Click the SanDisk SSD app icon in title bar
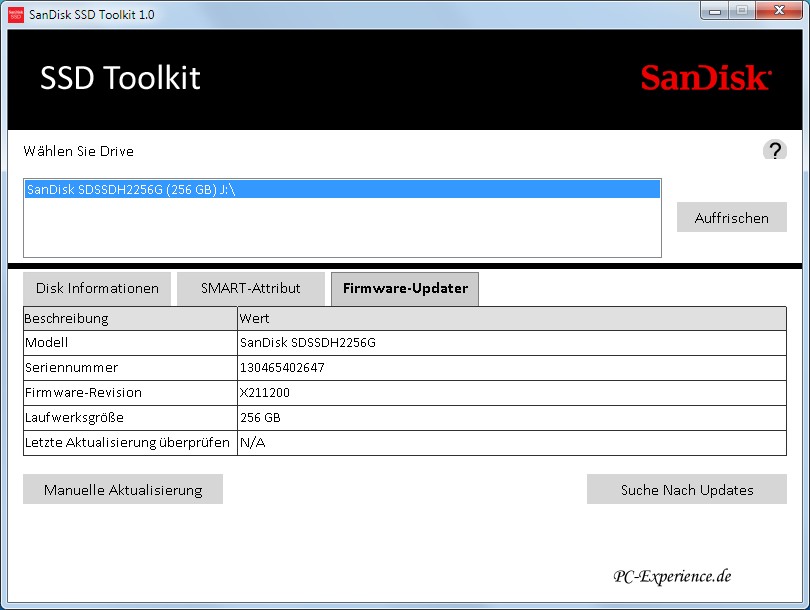Screen dimensions: 810x610 [16, 15]
